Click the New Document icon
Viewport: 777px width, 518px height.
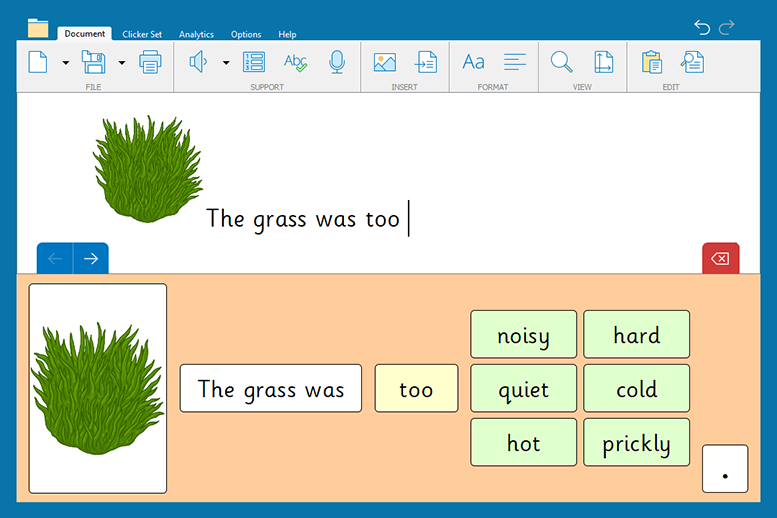pos(38,62)
